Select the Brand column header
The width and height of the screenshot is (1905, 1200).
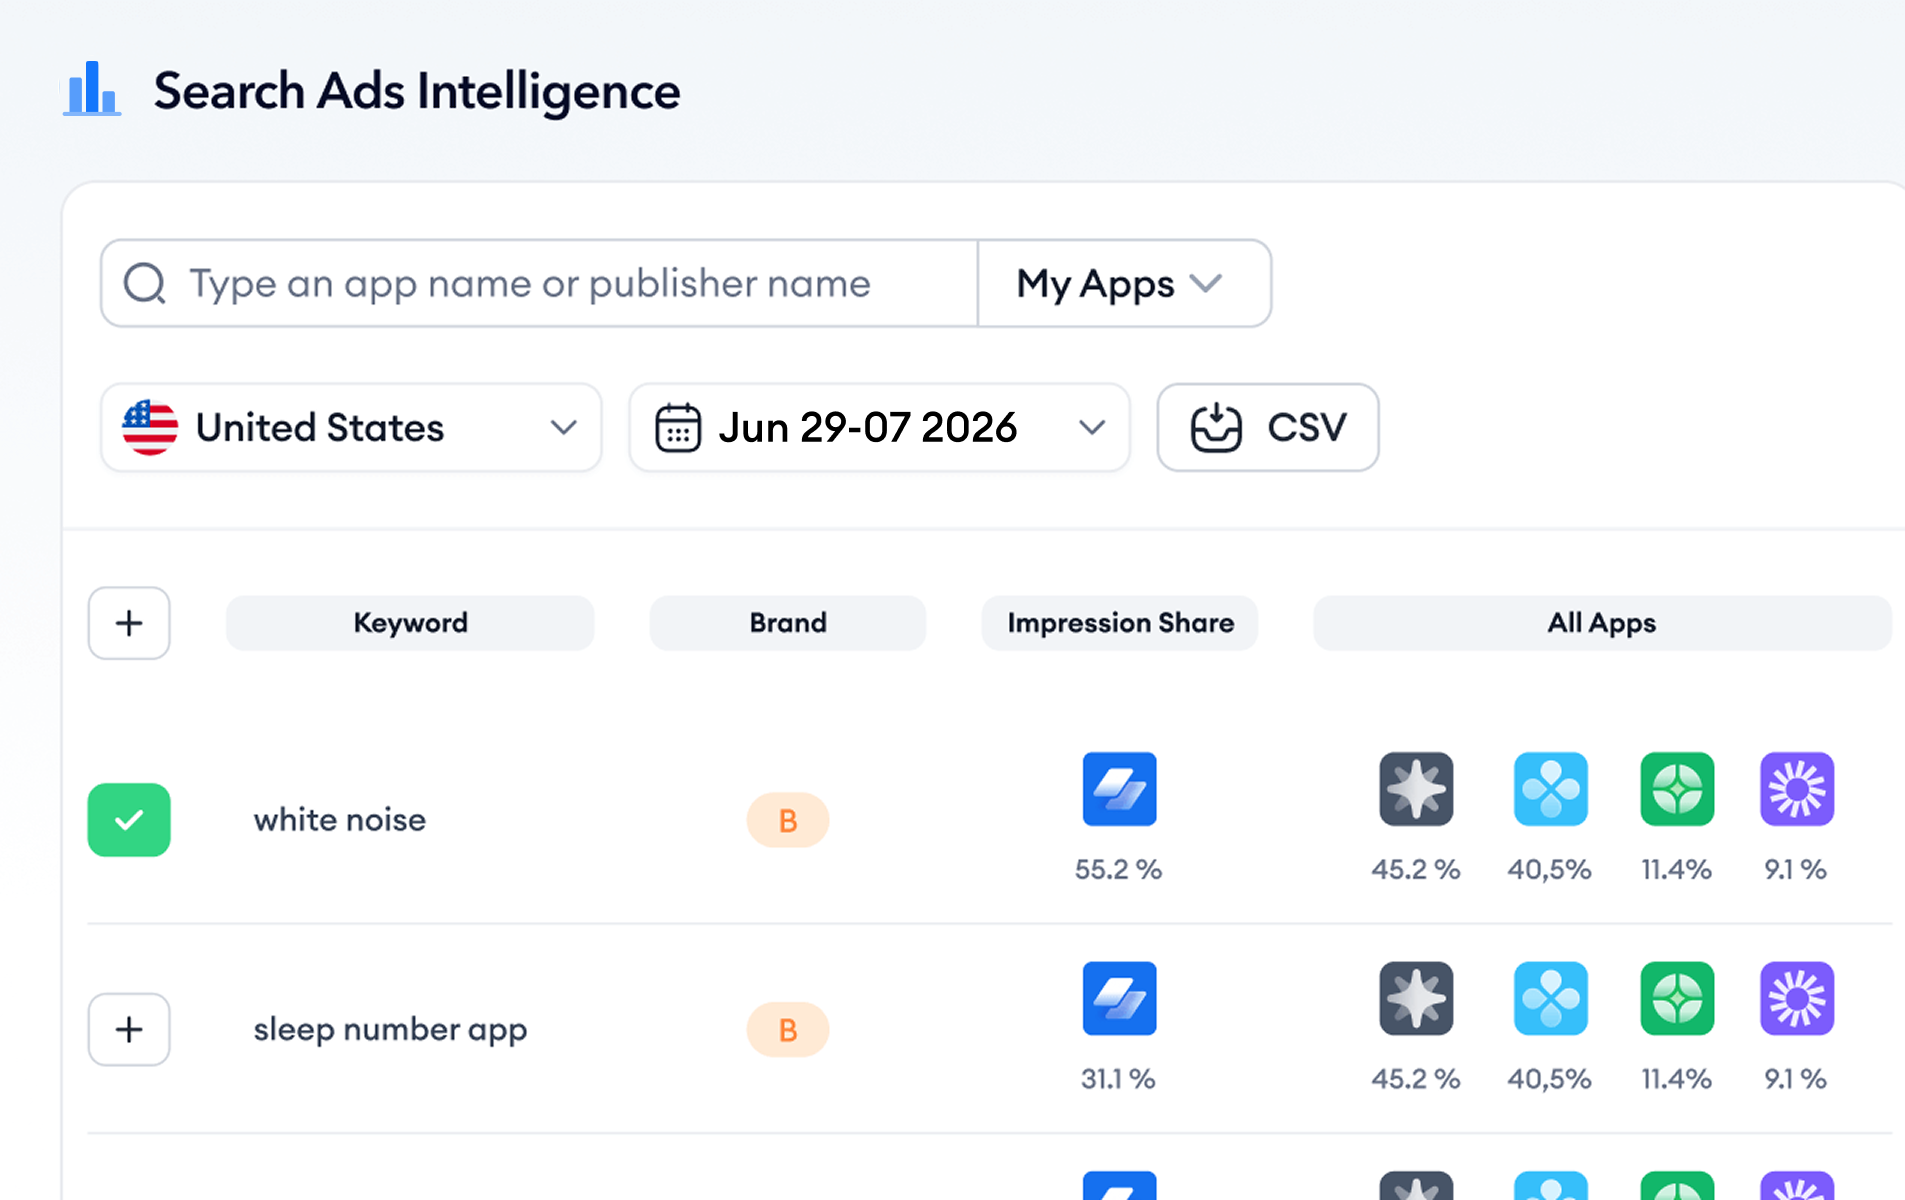(x=788, y=623)
